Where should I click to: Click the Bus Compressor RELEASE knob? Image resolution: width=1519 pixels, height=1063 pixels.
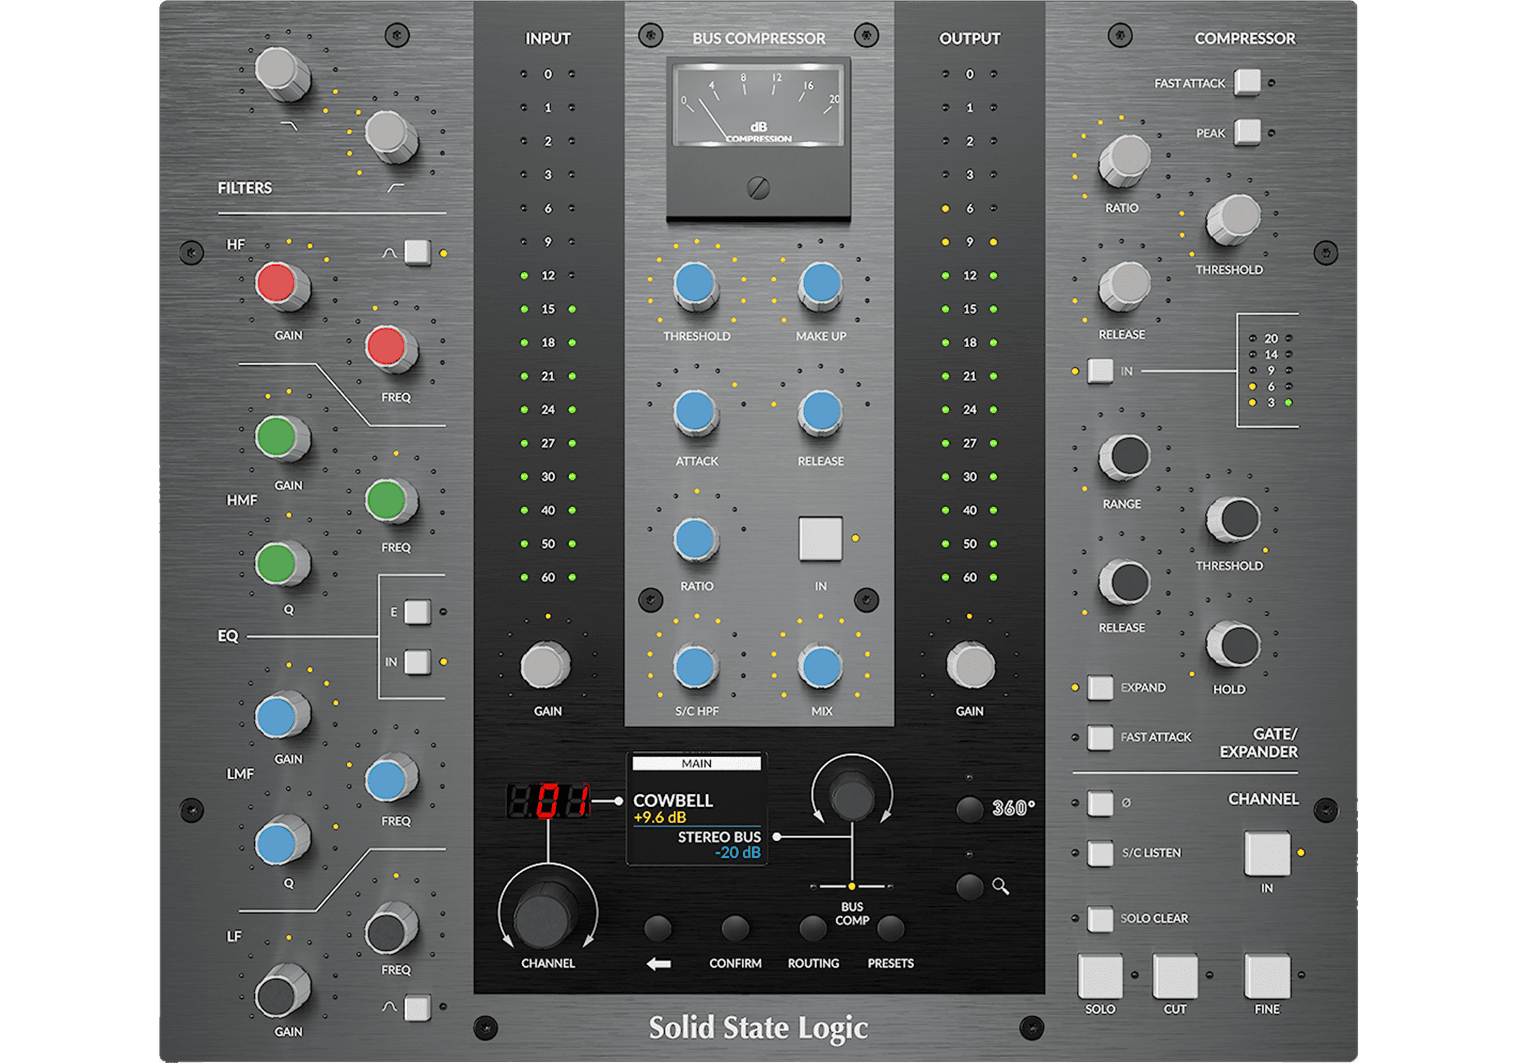click(821, 413)
